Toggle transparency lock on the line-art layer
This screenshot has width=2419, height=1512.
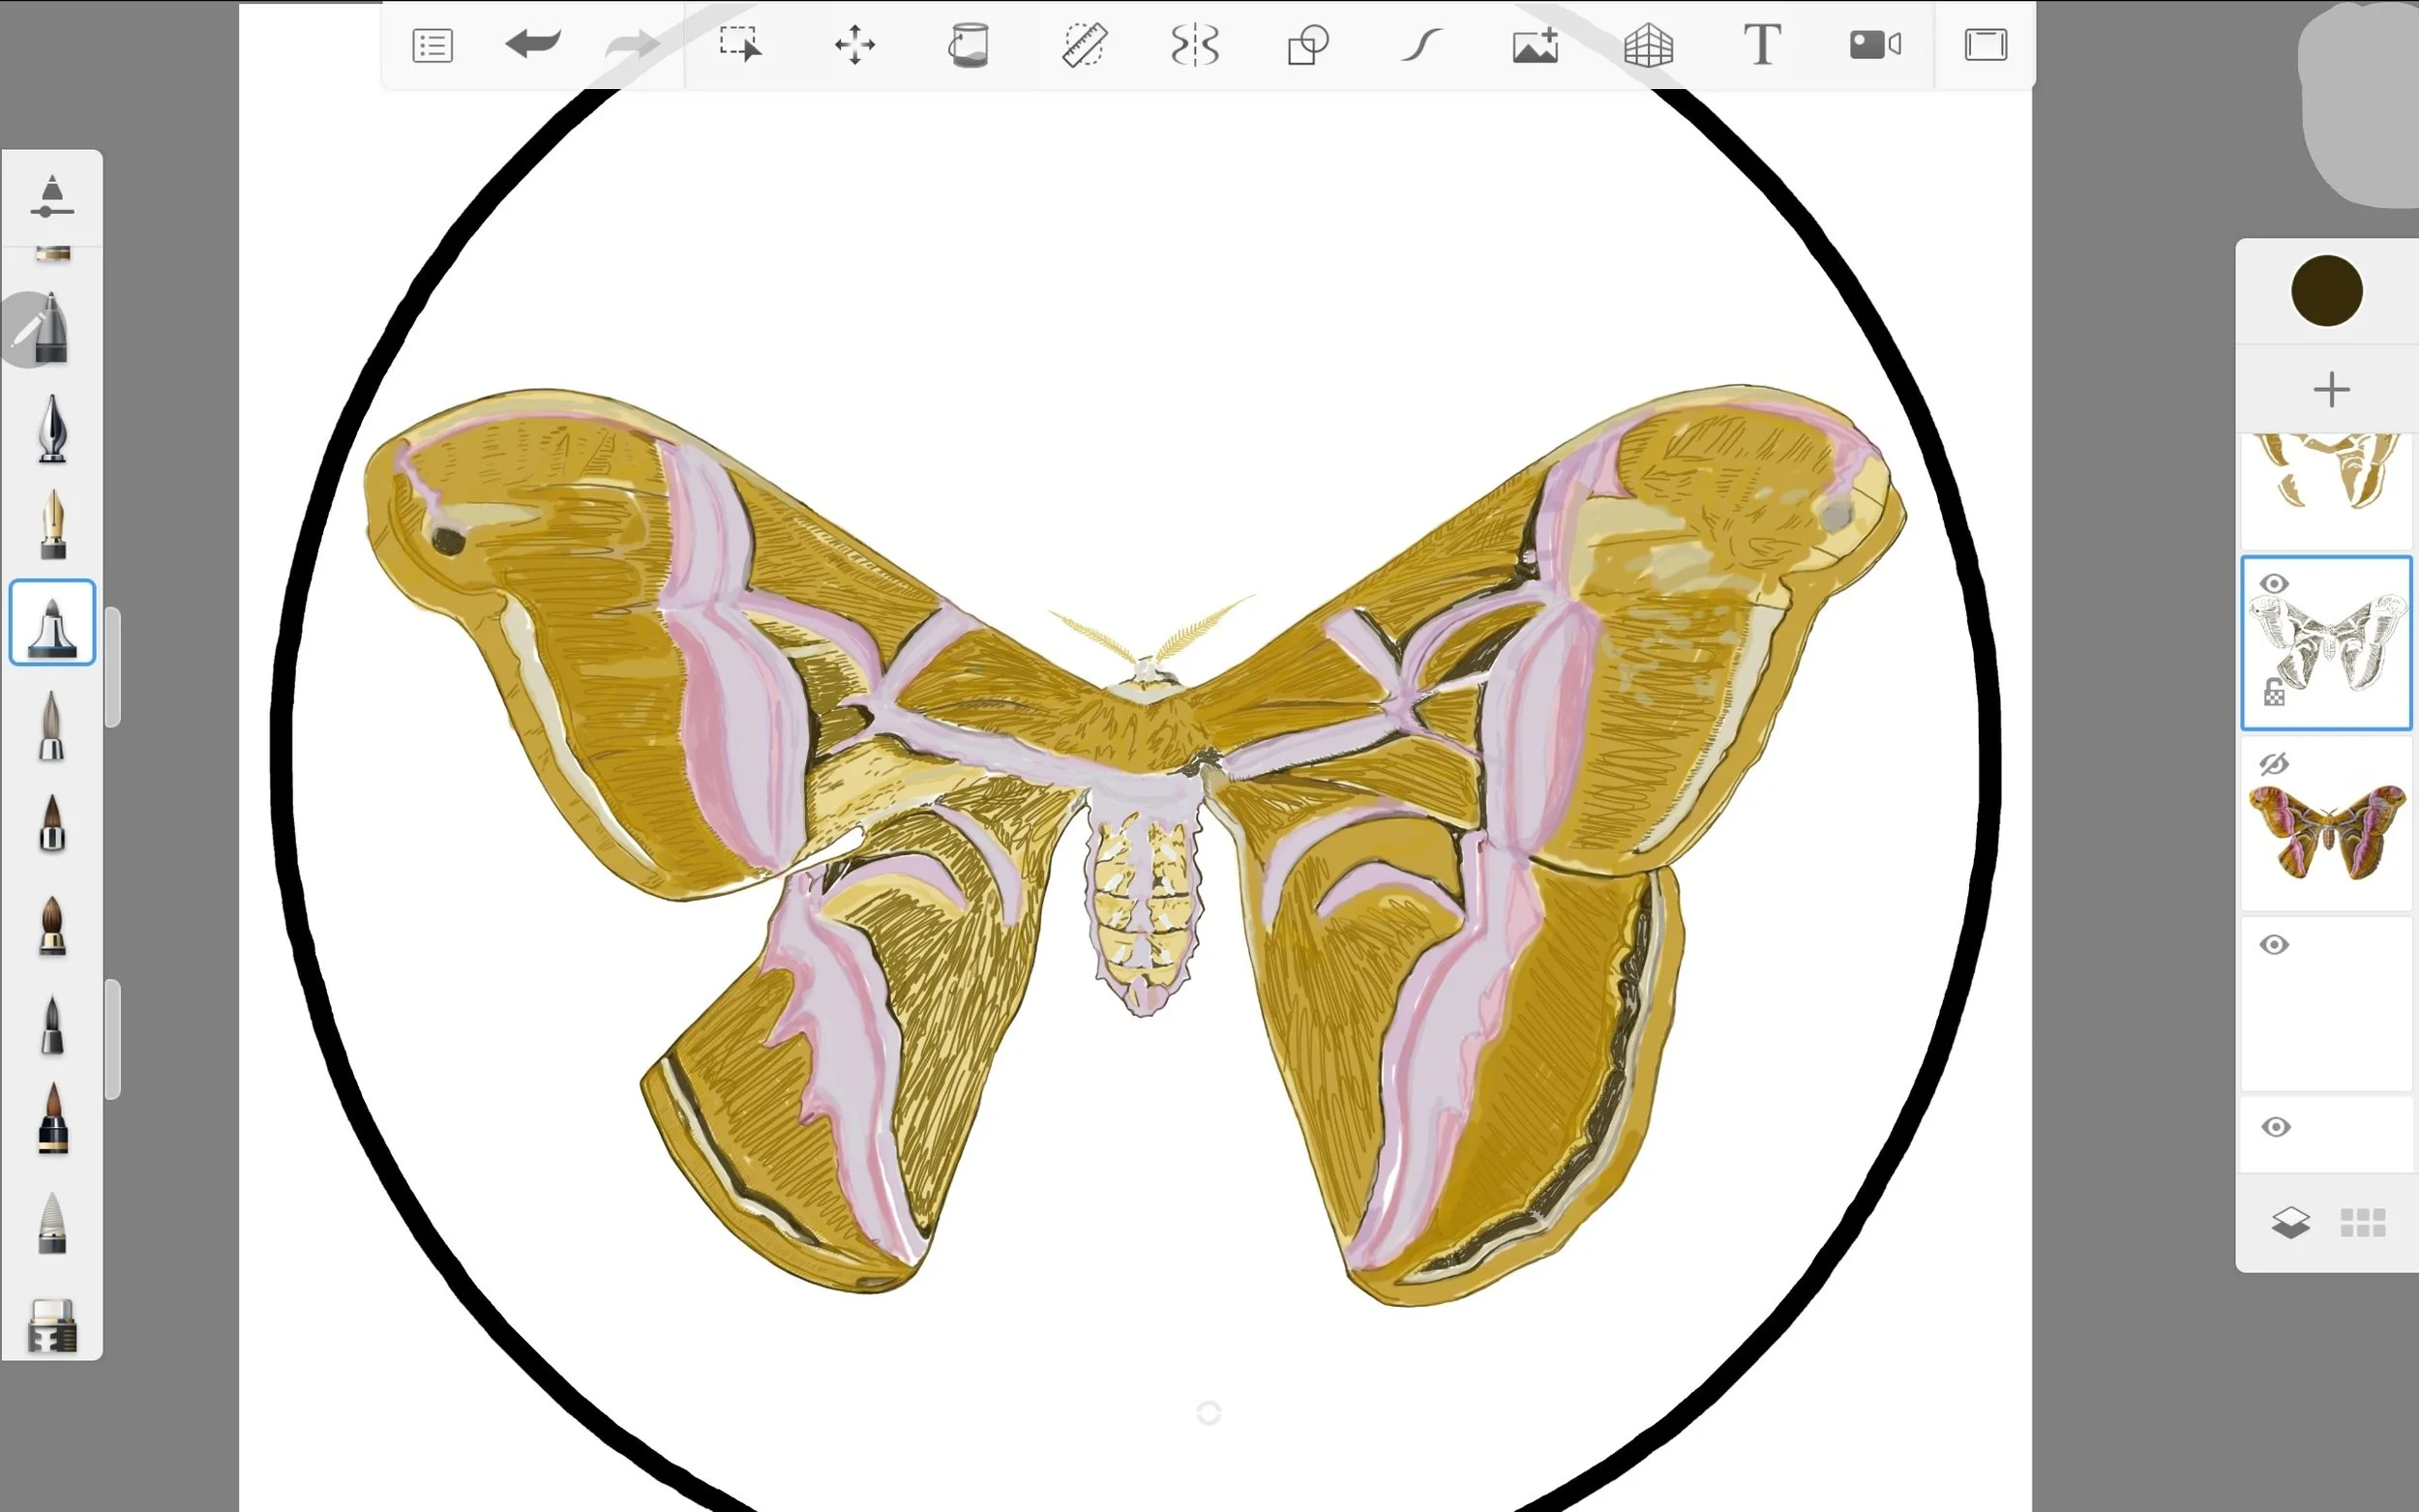coord(2273,692)
